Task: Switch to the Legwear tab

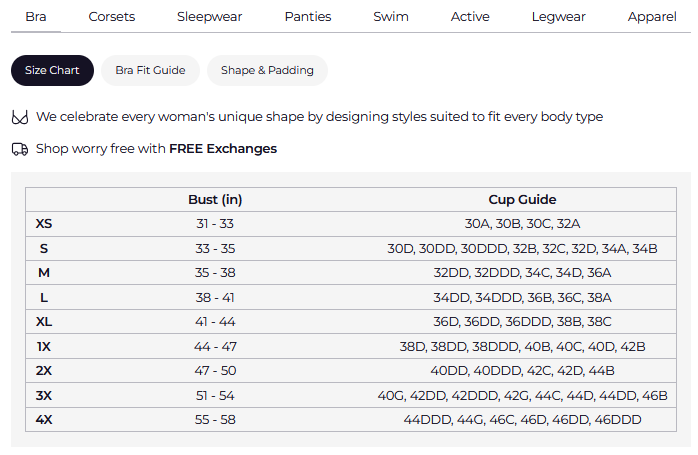Action: [x=559, y=17]
